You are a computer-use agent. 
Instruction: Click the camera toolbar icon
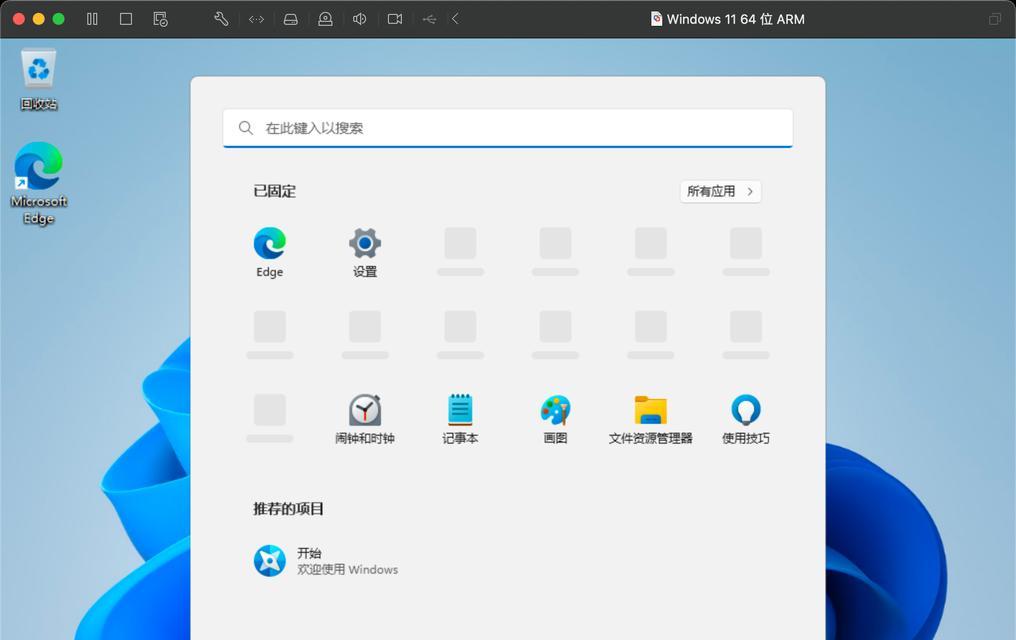pos(395,19)
